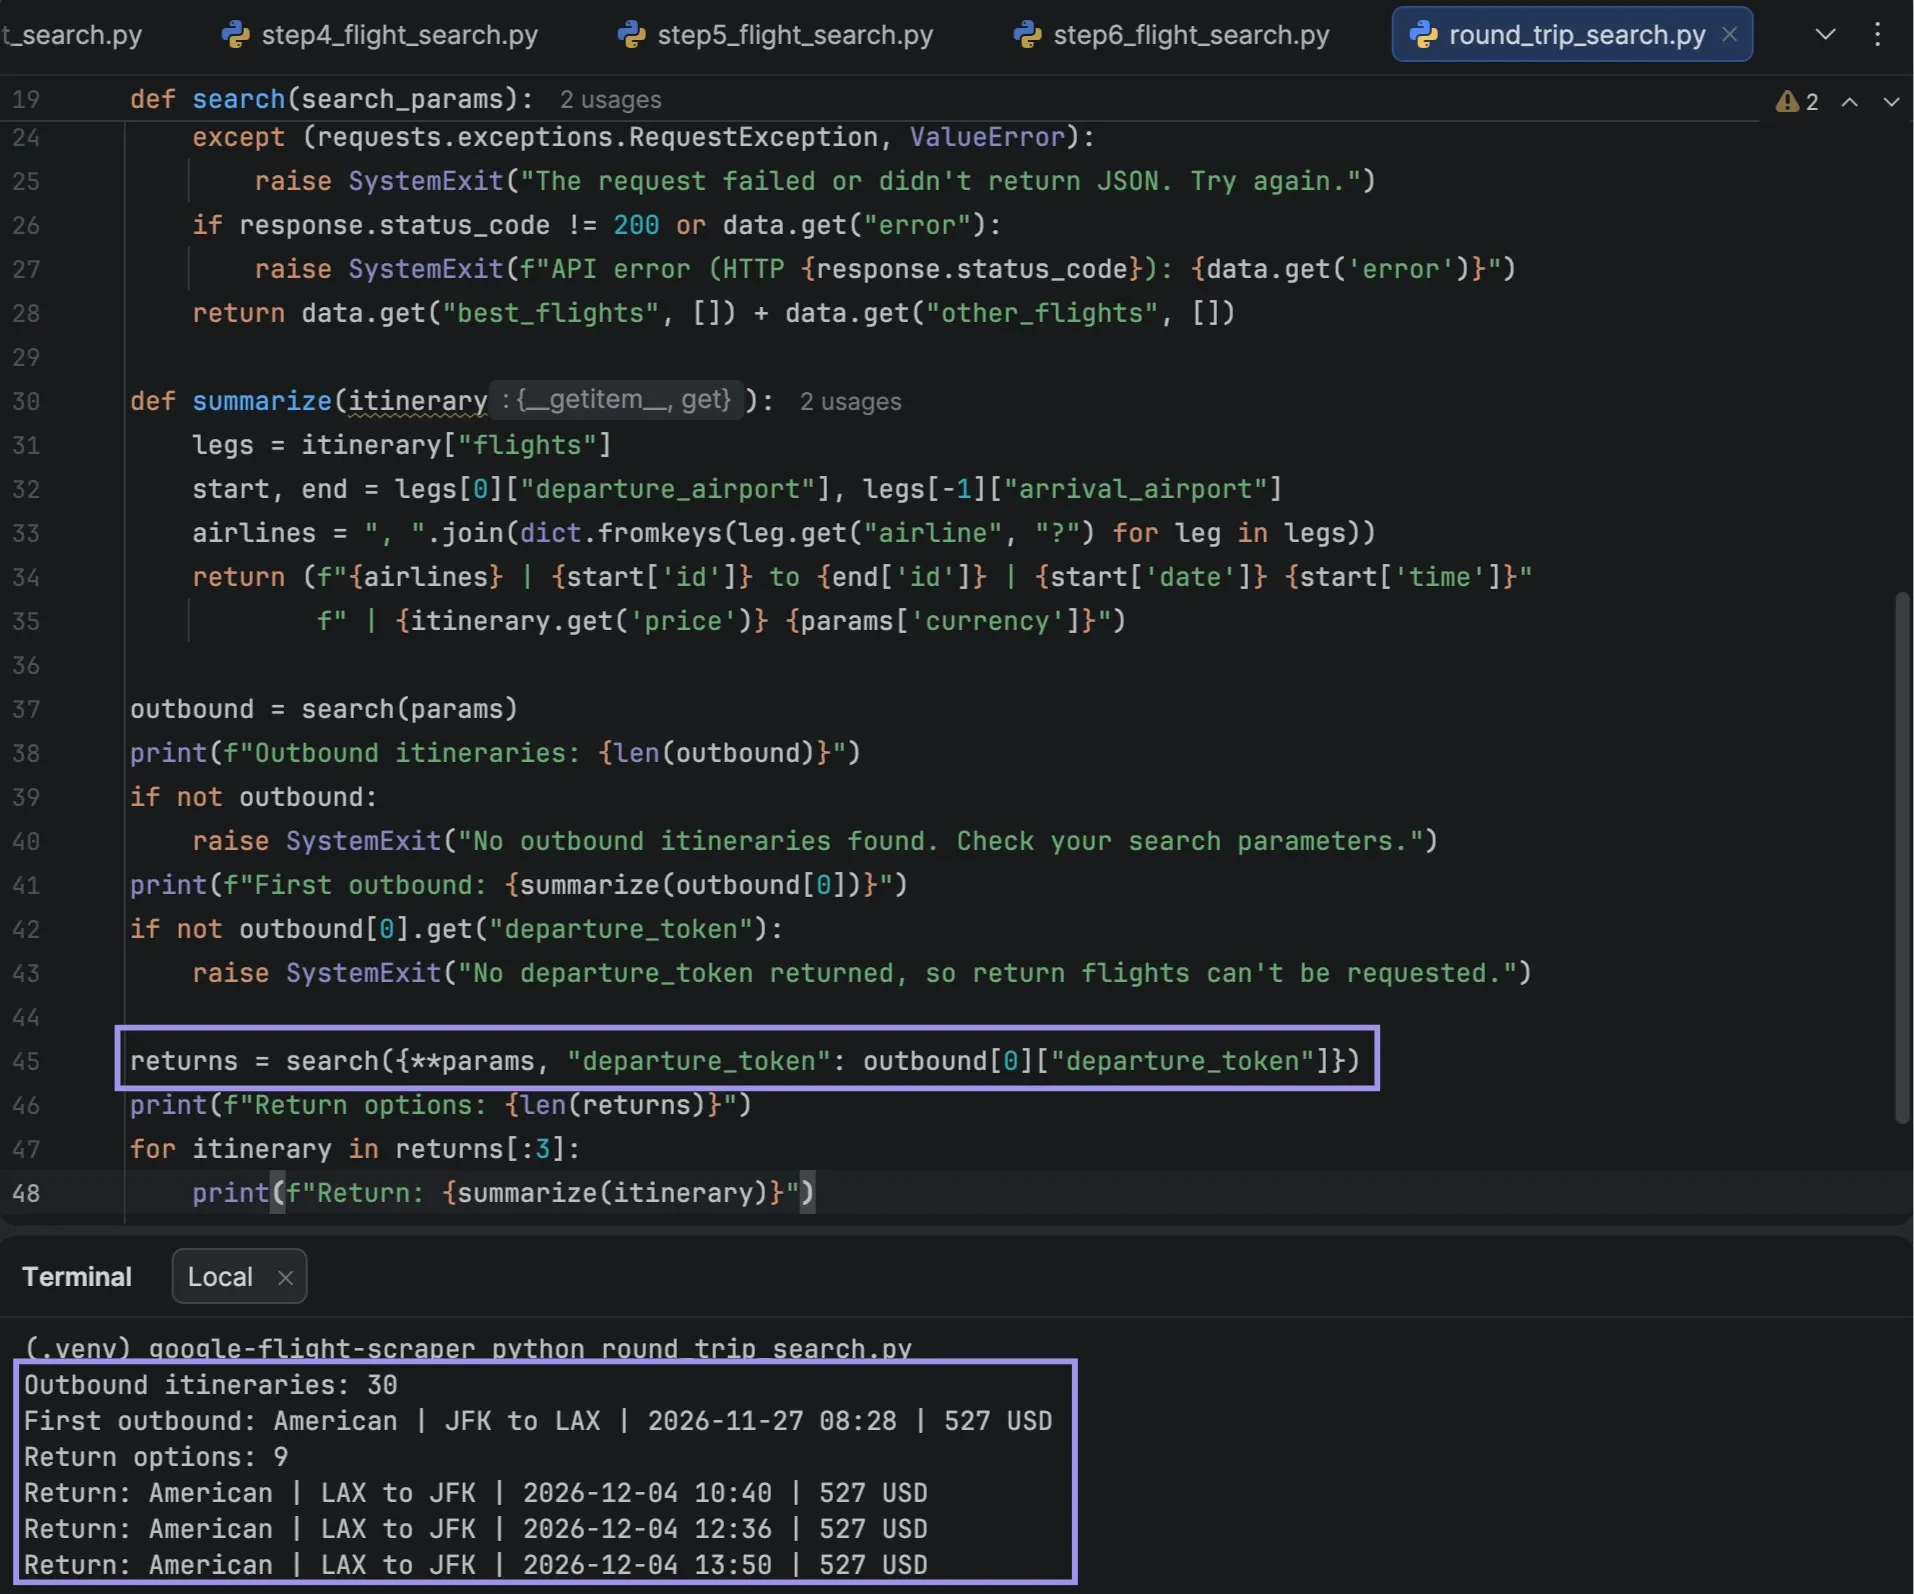Jump to the previous highlighted problem arrow
This screenshot has height=1594, width=1914.
1850,101
